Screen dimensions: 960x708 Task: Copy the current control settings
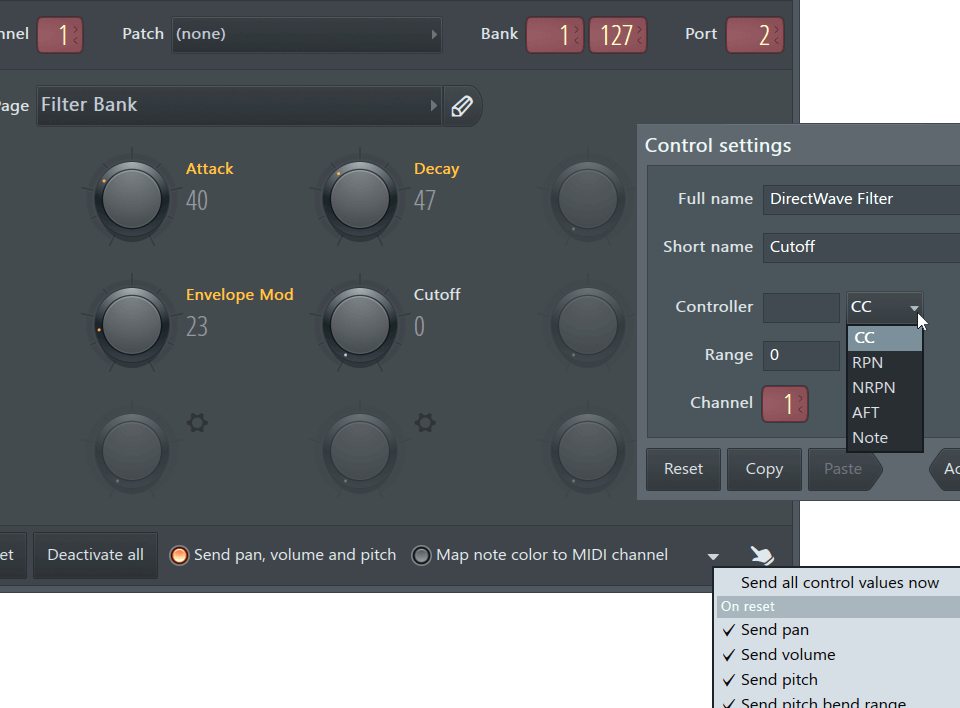pos(764,468)
